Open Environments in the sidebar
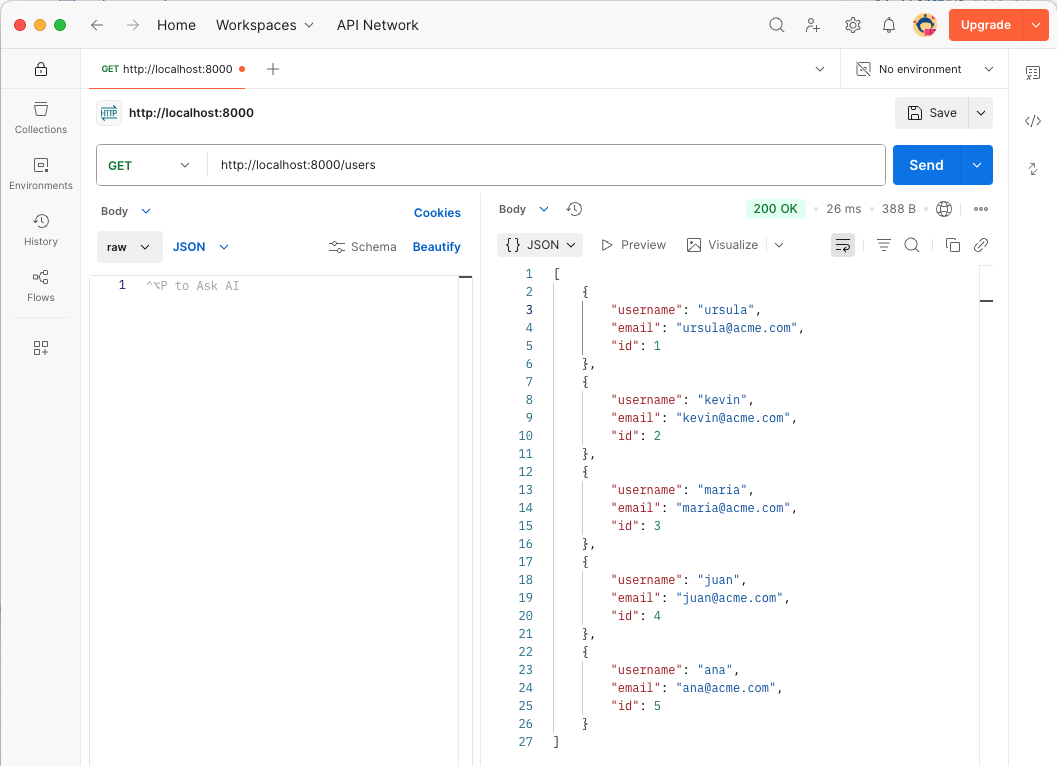Viewport: 1057px width, 766px height. click(41, 174)
